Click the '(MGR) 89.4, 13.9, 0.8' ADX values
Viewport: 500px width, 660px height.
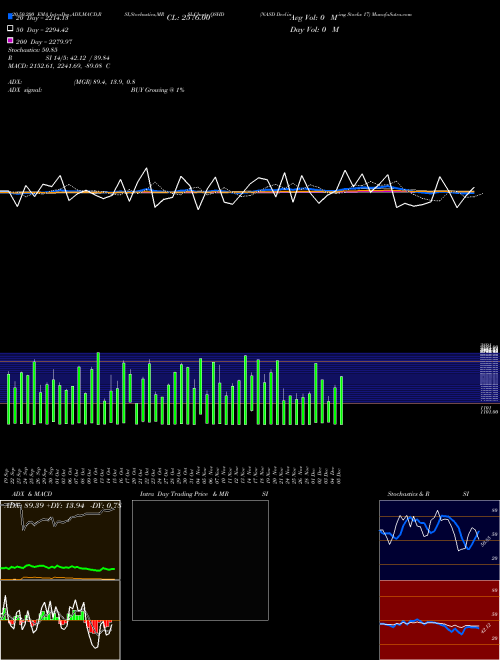[x=104, y=82]
